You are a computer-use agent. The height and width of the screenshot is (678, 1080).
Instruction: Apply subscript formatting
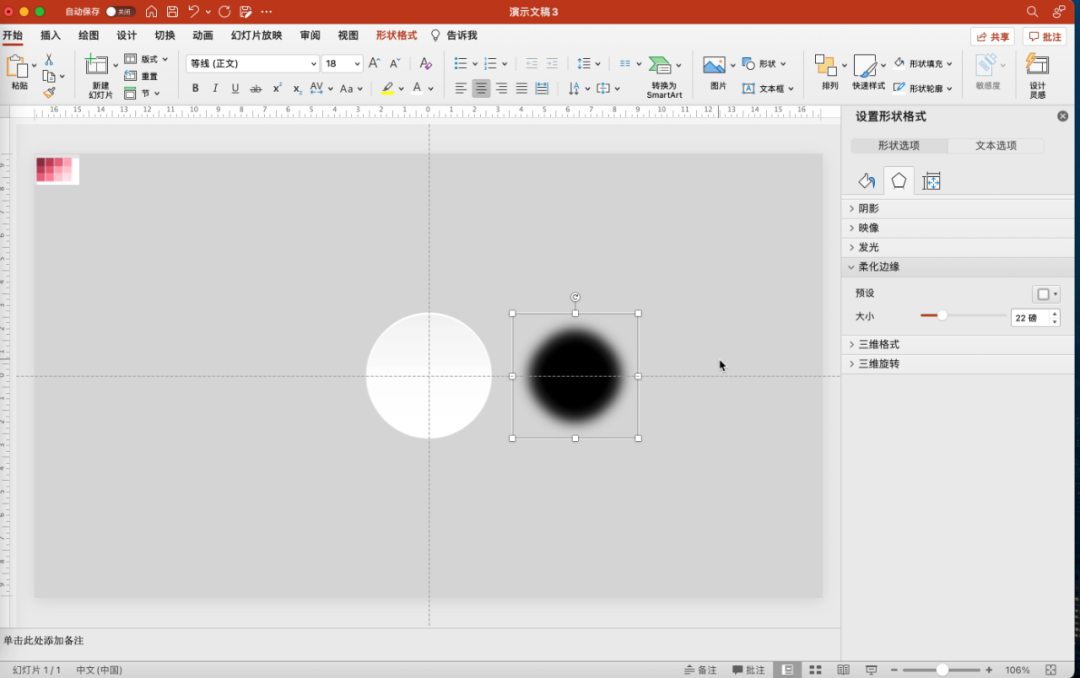click(297, 88)
